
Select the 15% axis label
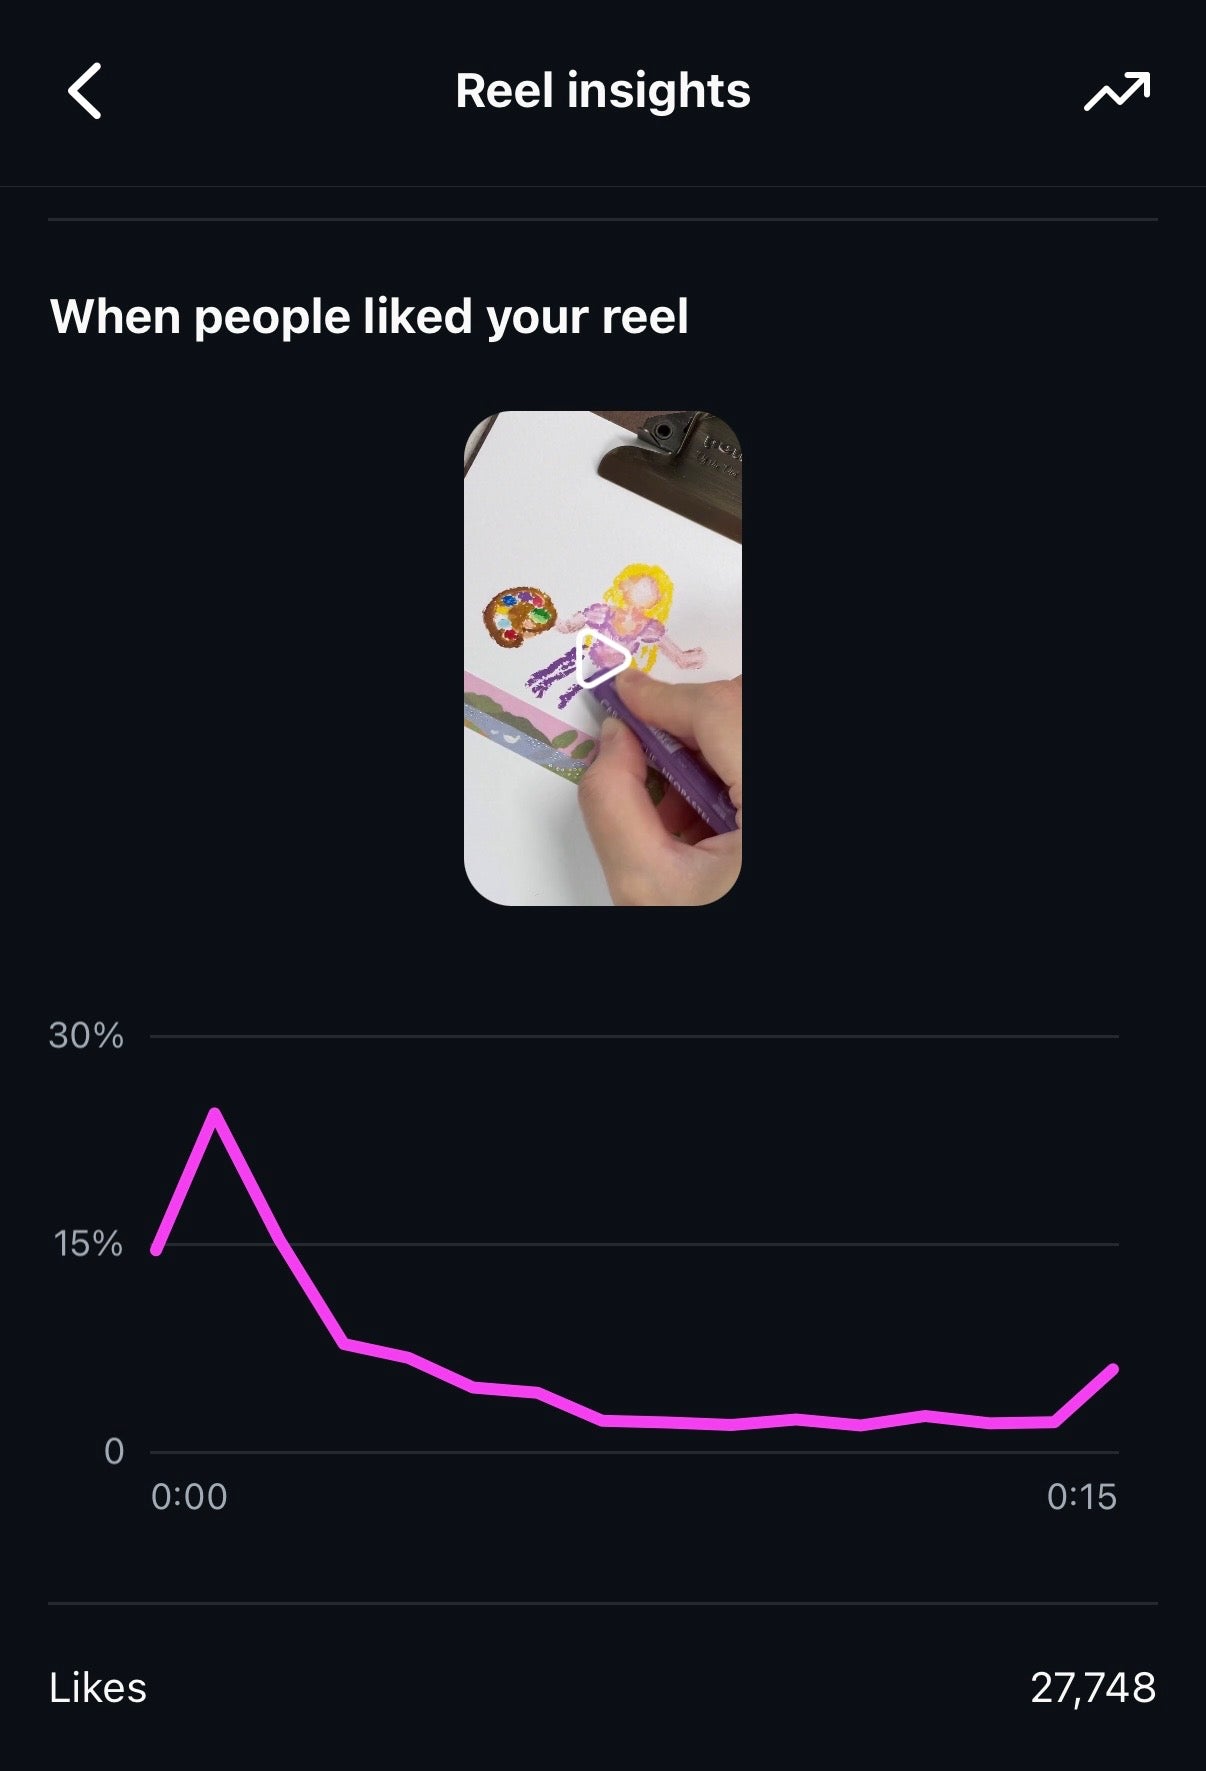[88, 1244]
